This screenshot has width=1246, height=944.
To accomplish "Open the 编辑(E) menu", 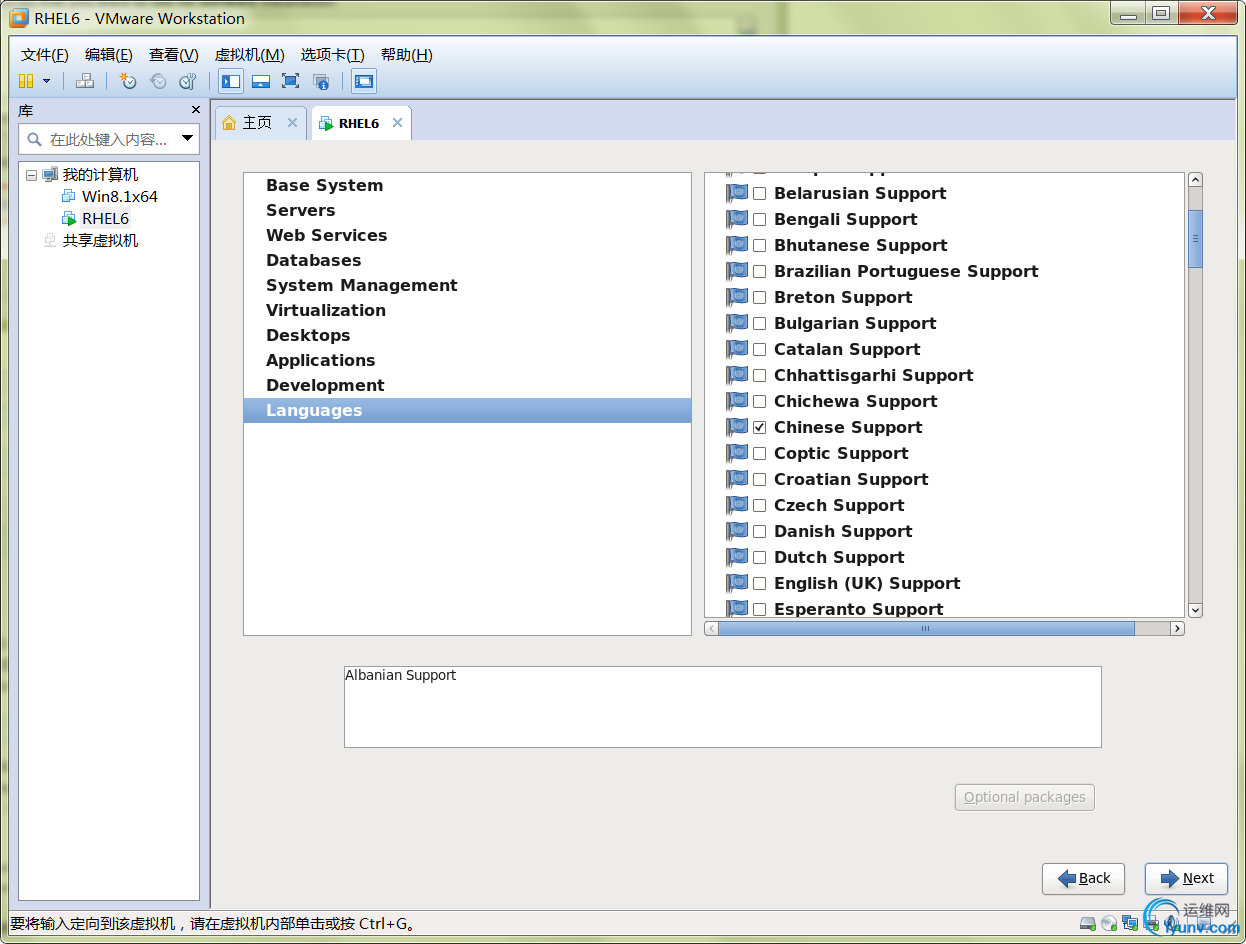I will (109, 55).
